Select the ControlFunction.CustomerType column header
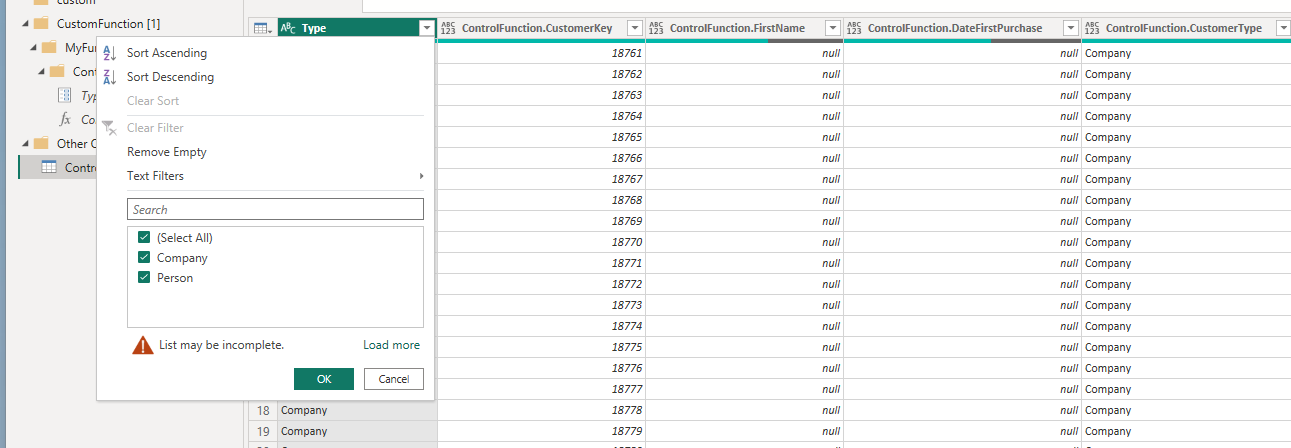This screenshot has height=448, width=1291. (1186, 29)
